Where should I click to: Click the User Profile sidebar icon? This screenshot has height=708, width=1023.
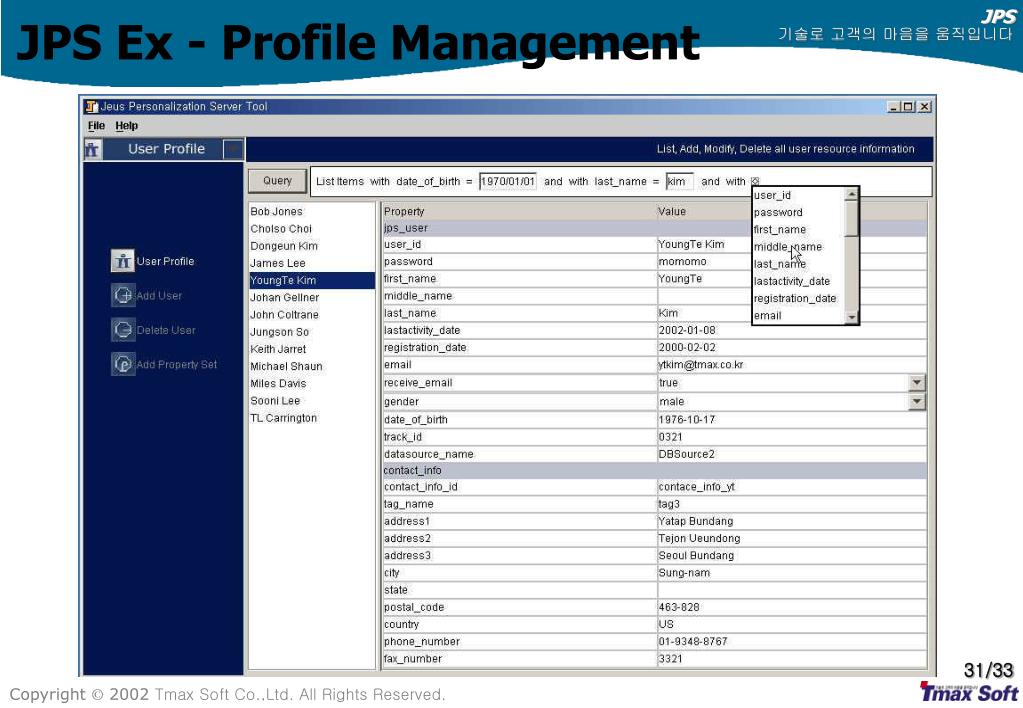[122, 261]
